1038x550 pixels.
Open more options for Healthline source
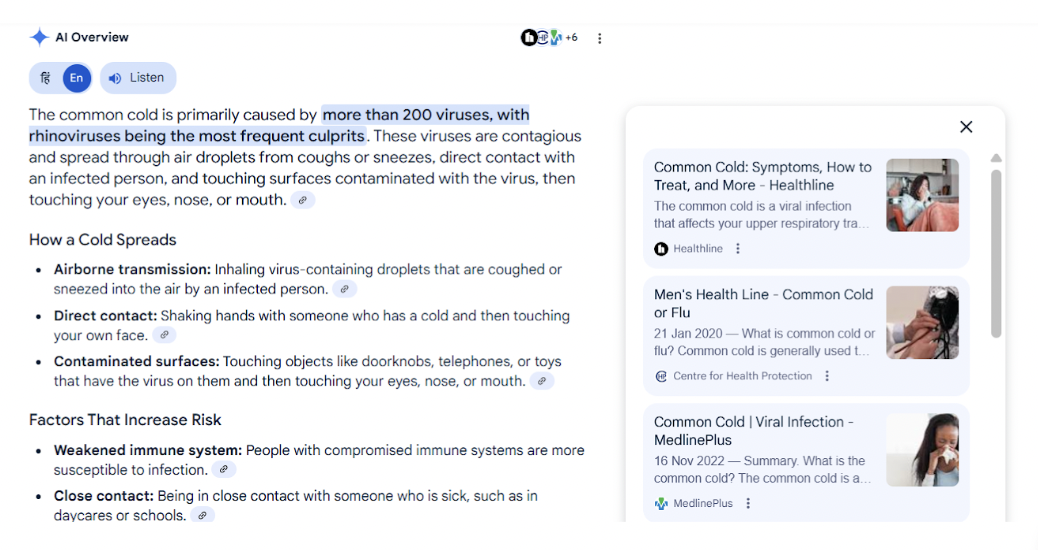click(738, 249)
